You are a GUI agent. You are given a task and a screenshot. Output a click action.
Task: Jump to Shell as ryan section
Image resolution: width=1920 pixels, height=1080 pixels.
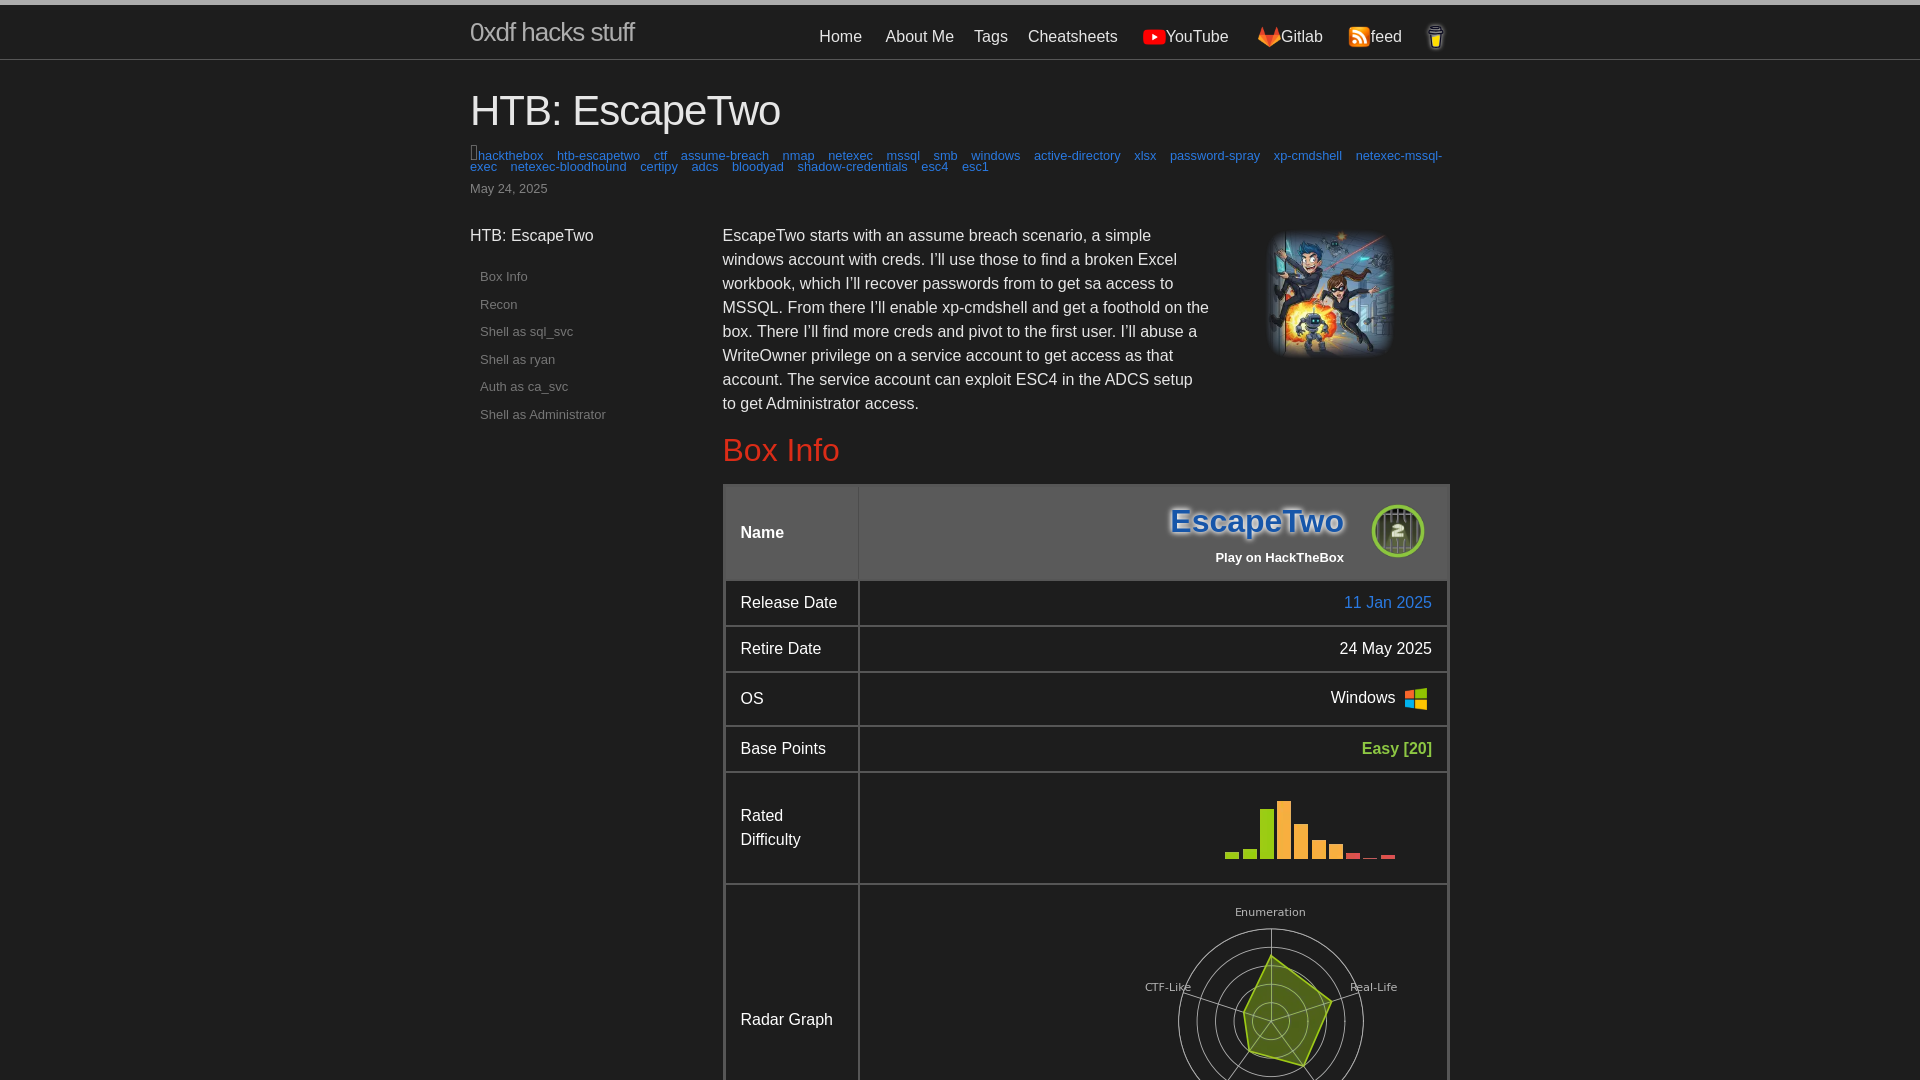tap(517, 360)
